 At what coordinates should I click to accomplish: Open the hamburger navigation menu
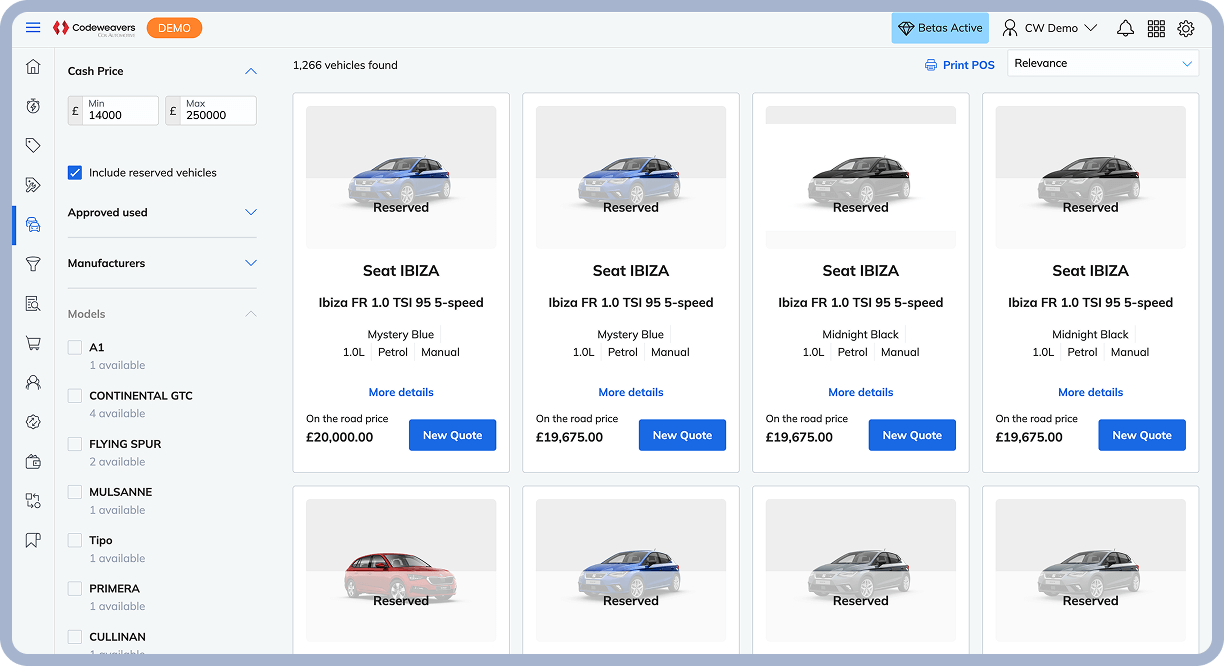point(33,28)
